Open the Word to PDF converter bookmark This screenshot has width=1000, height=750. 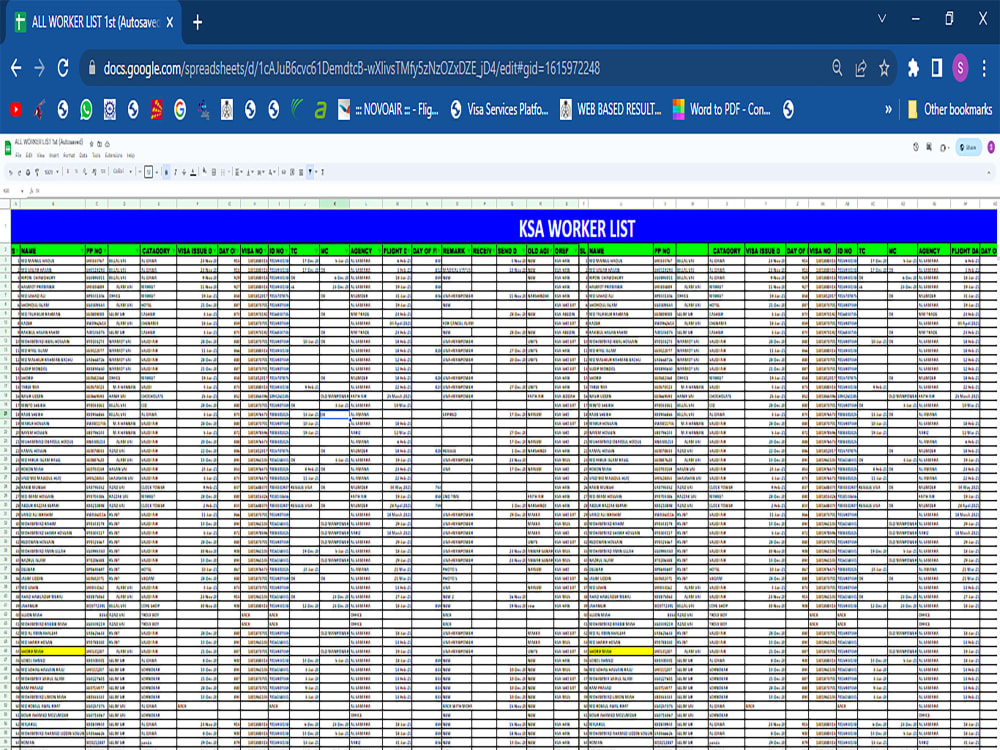pyautogui.click(x=721, y=110)
